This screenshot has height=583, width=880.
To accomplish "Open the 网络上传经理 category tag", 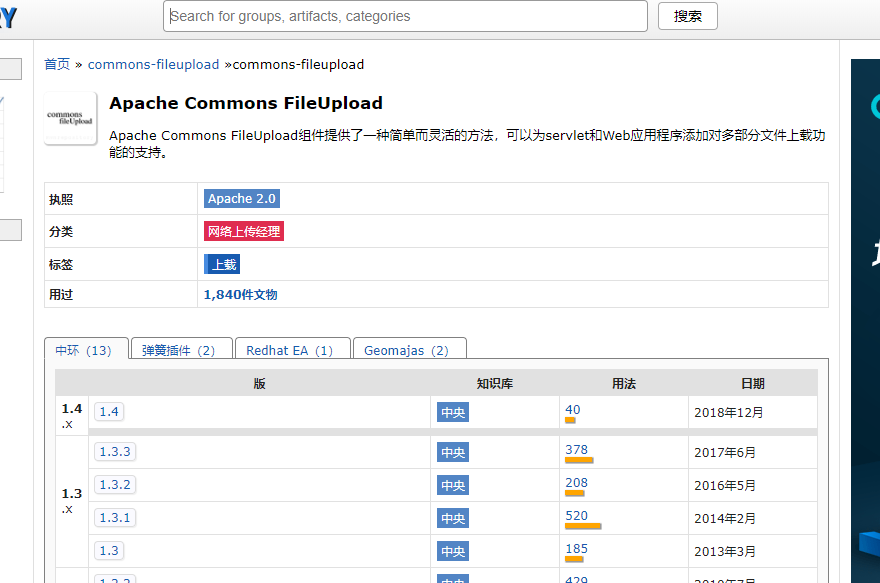I will coord(244,231).
